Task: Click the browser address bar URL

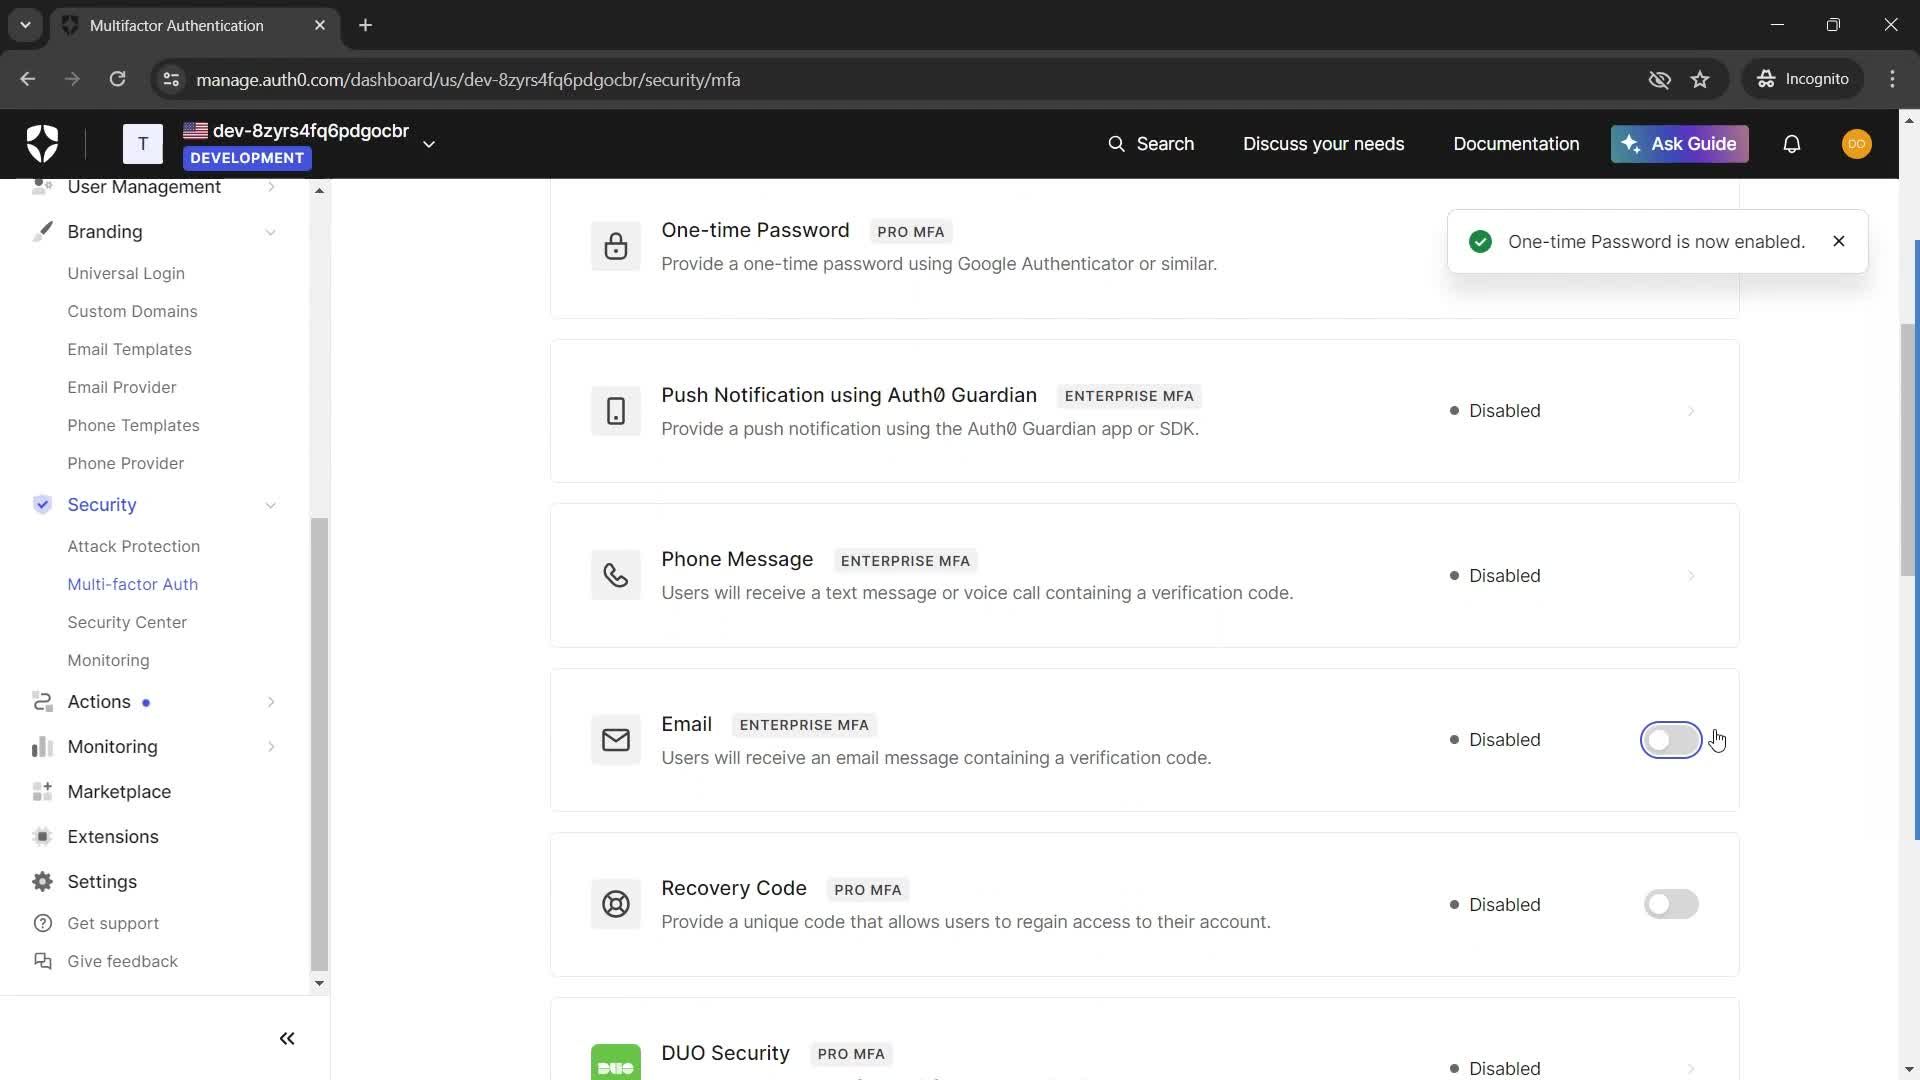Action: pos(468,80)
